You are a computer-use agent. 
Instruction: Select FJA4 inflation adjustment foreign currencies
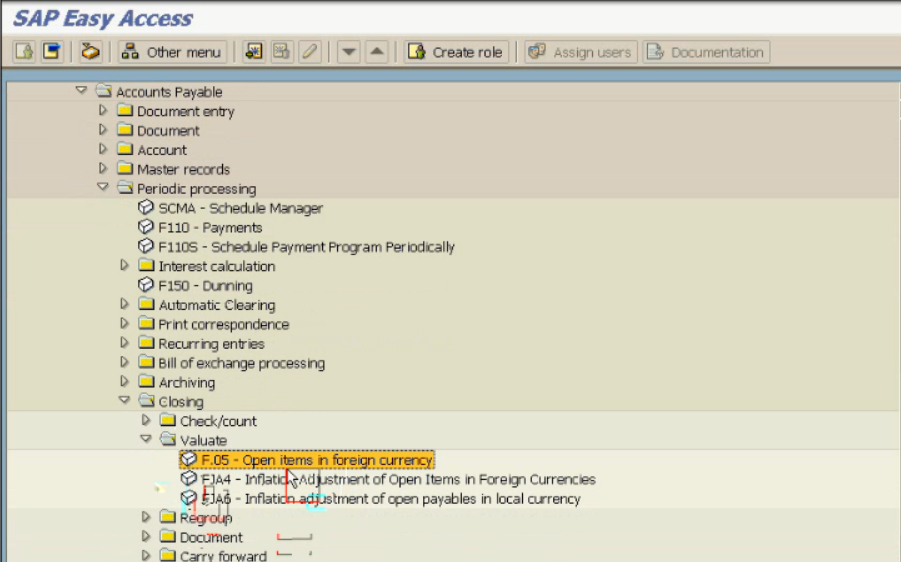(x=398, y=479)
